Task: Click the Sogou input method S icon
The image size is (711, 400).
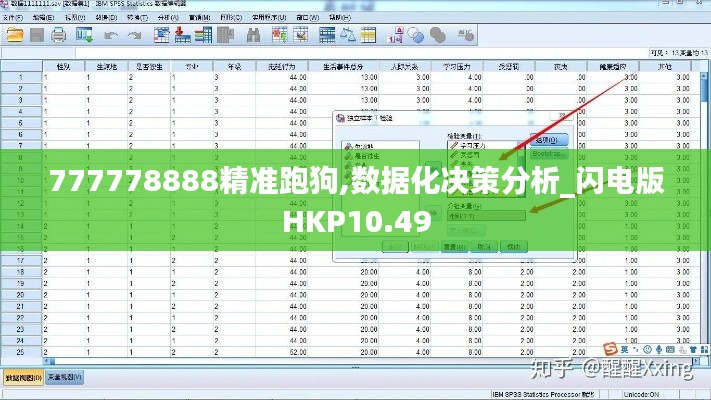Action: [610, 349]
